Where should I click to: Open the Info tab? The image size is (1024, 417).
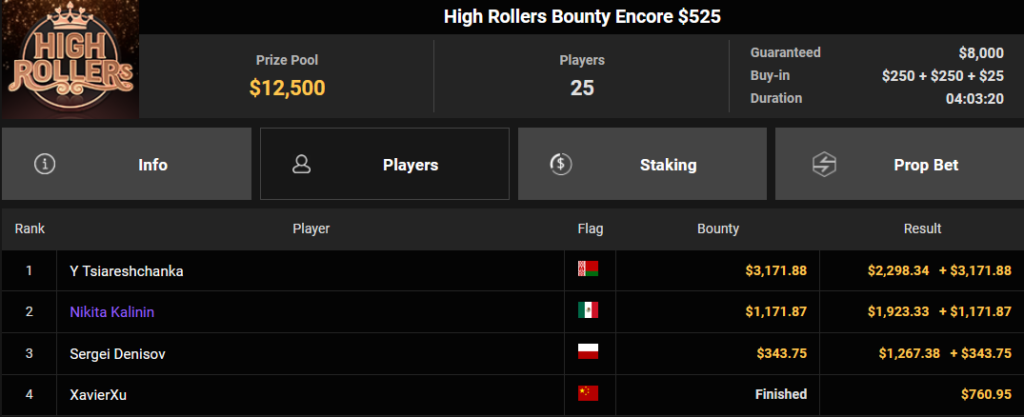coord(127,164)
